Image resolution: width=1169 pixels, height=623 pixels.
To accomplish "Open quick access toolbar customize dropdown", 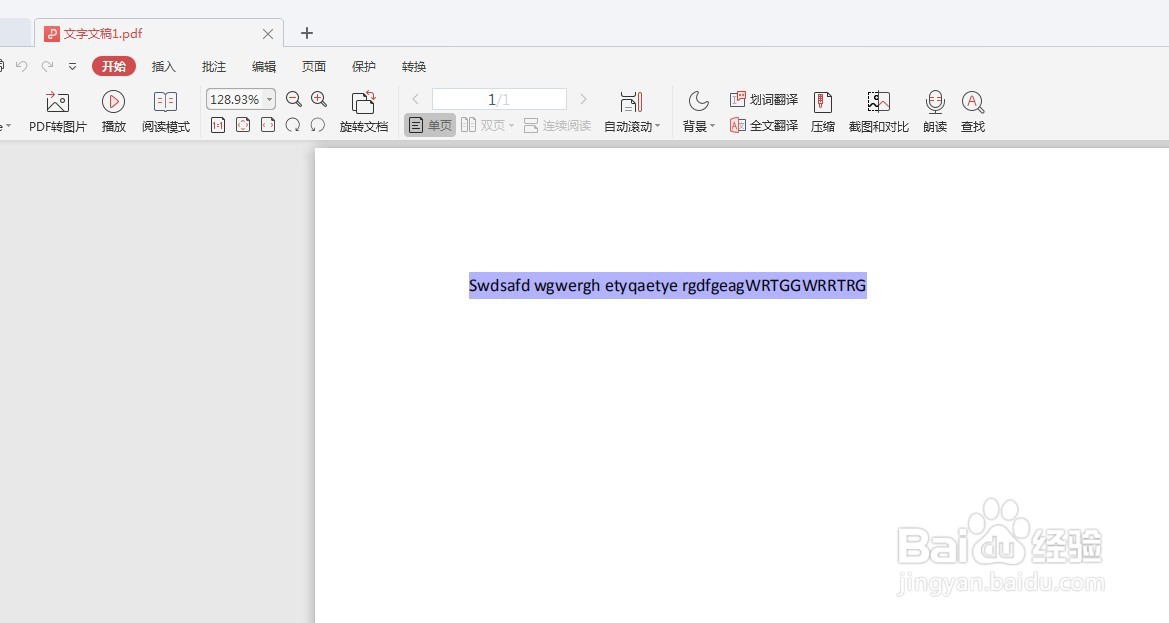I will click(x=72, y=66).
